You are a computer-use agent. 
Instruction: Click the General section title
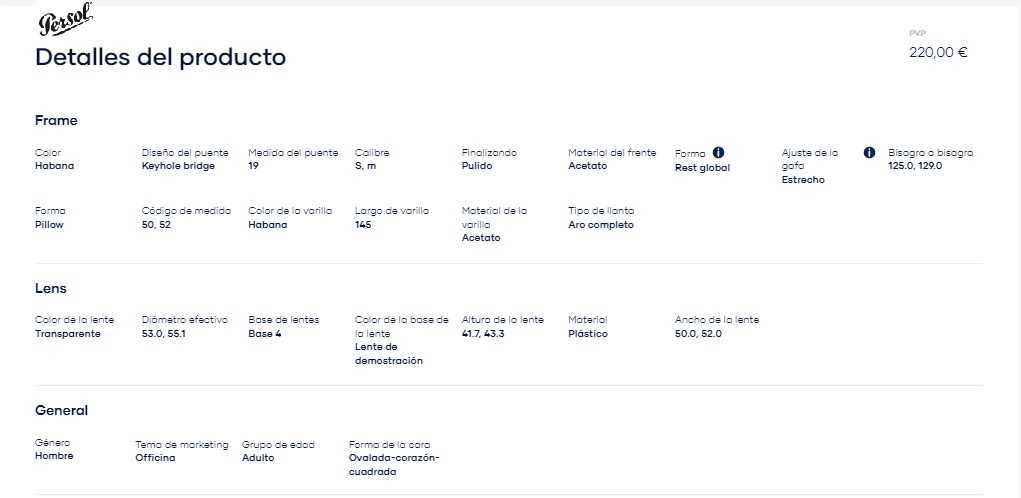tap(61, 410)
